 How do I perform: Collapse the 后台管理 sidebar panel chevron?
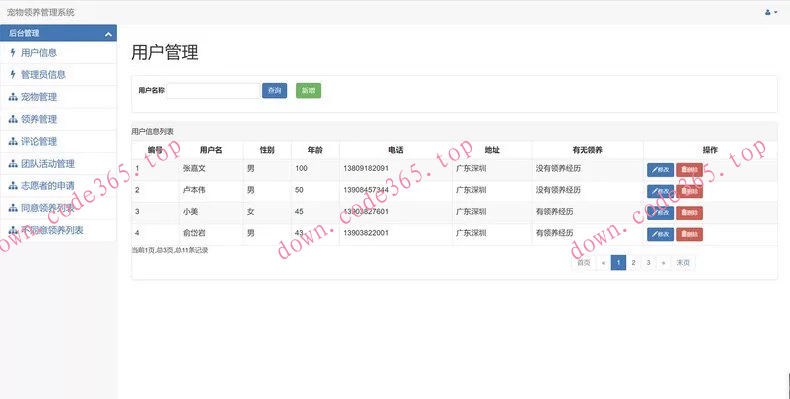(x=108, y=34)
